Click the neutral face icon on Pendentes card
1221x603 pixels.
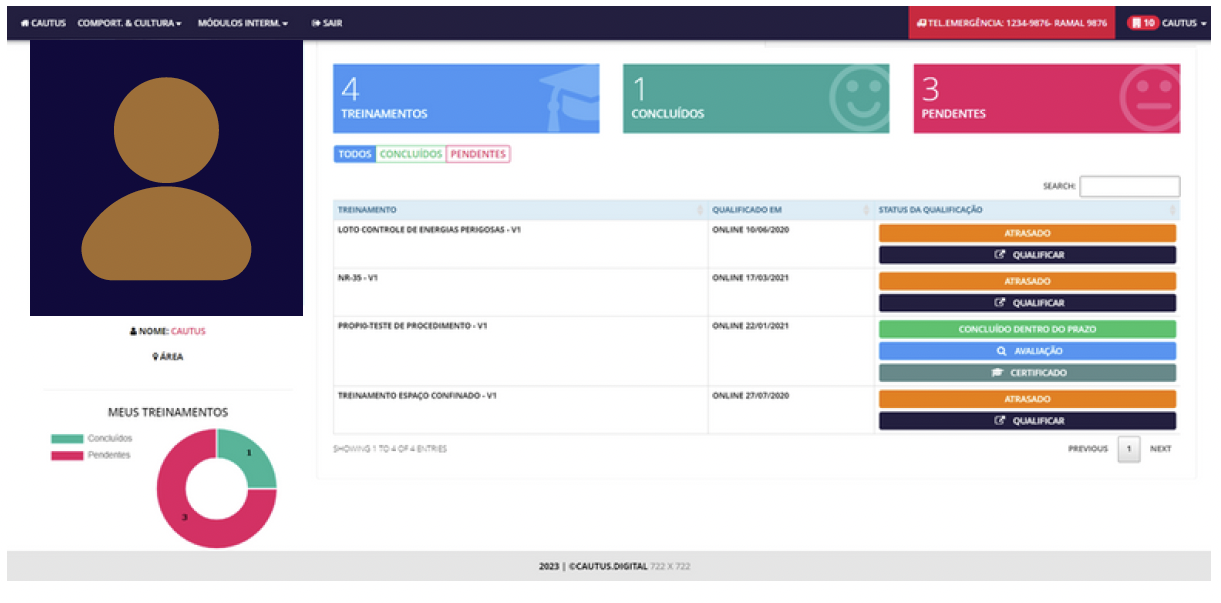[1150, 98]
